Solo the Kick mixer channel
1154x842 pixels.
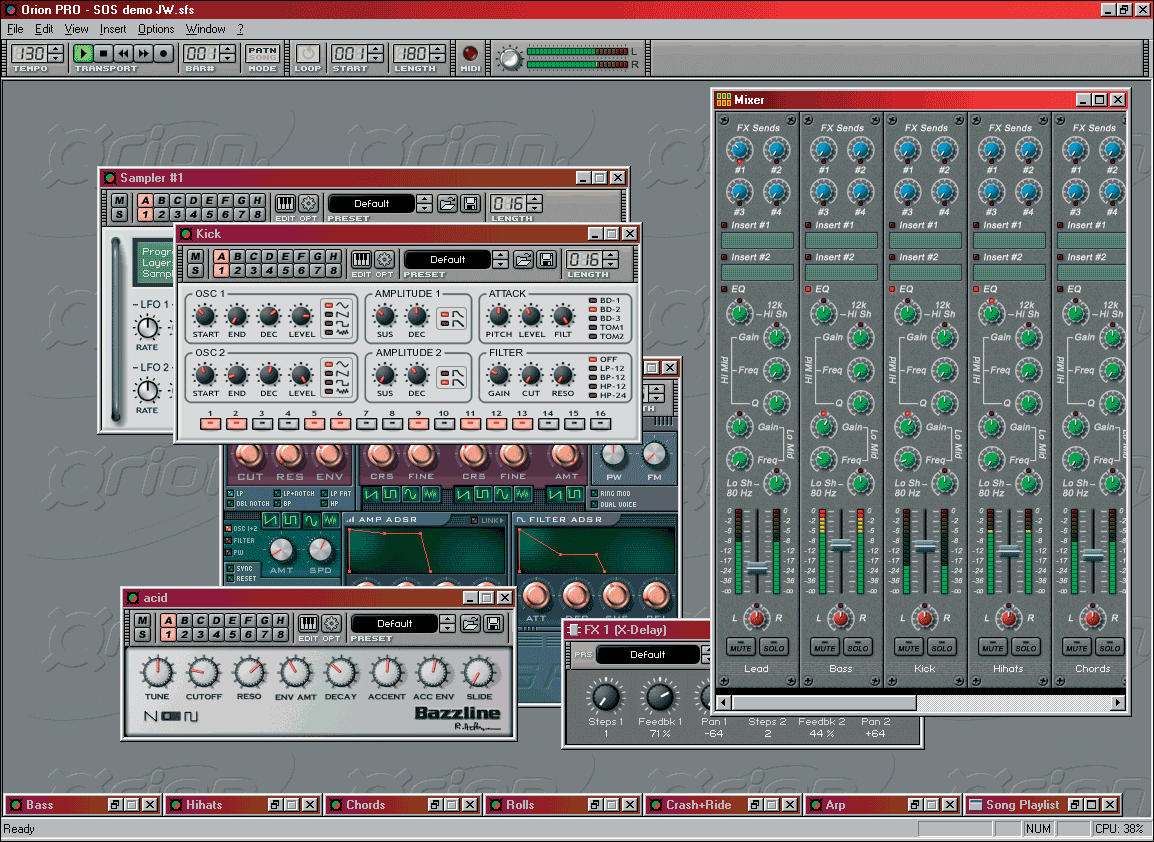click(942, 647)
